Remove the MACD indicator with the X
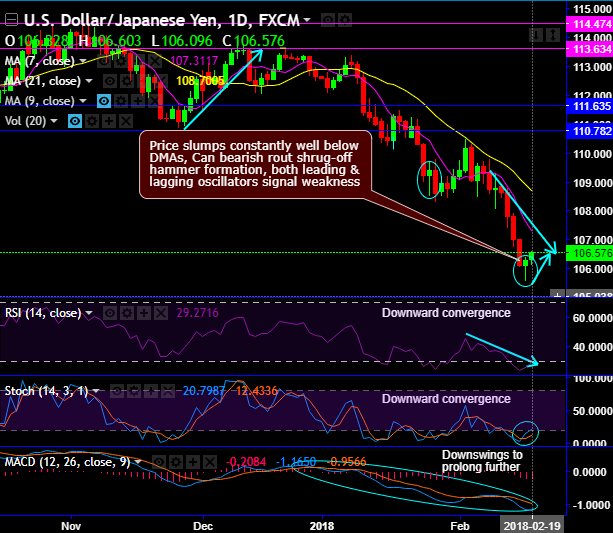 point(210,462)
